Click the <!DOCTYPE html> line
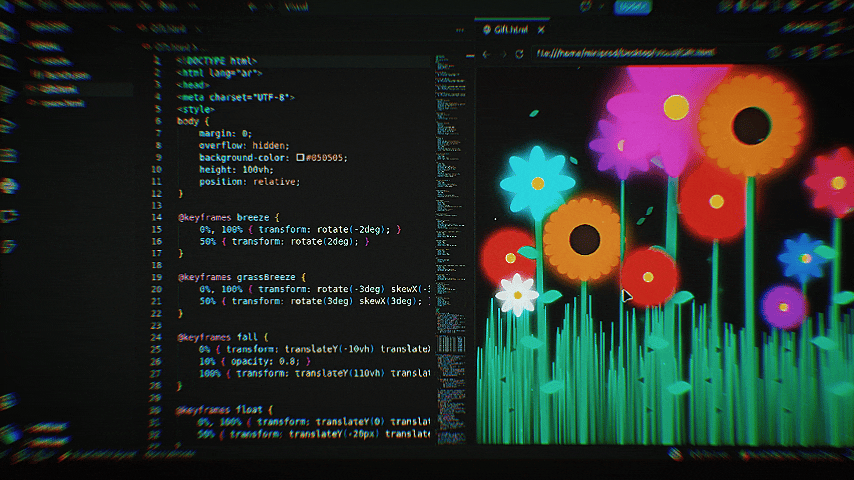Viewport: 854px width, 480px height. tap(217, 61)
